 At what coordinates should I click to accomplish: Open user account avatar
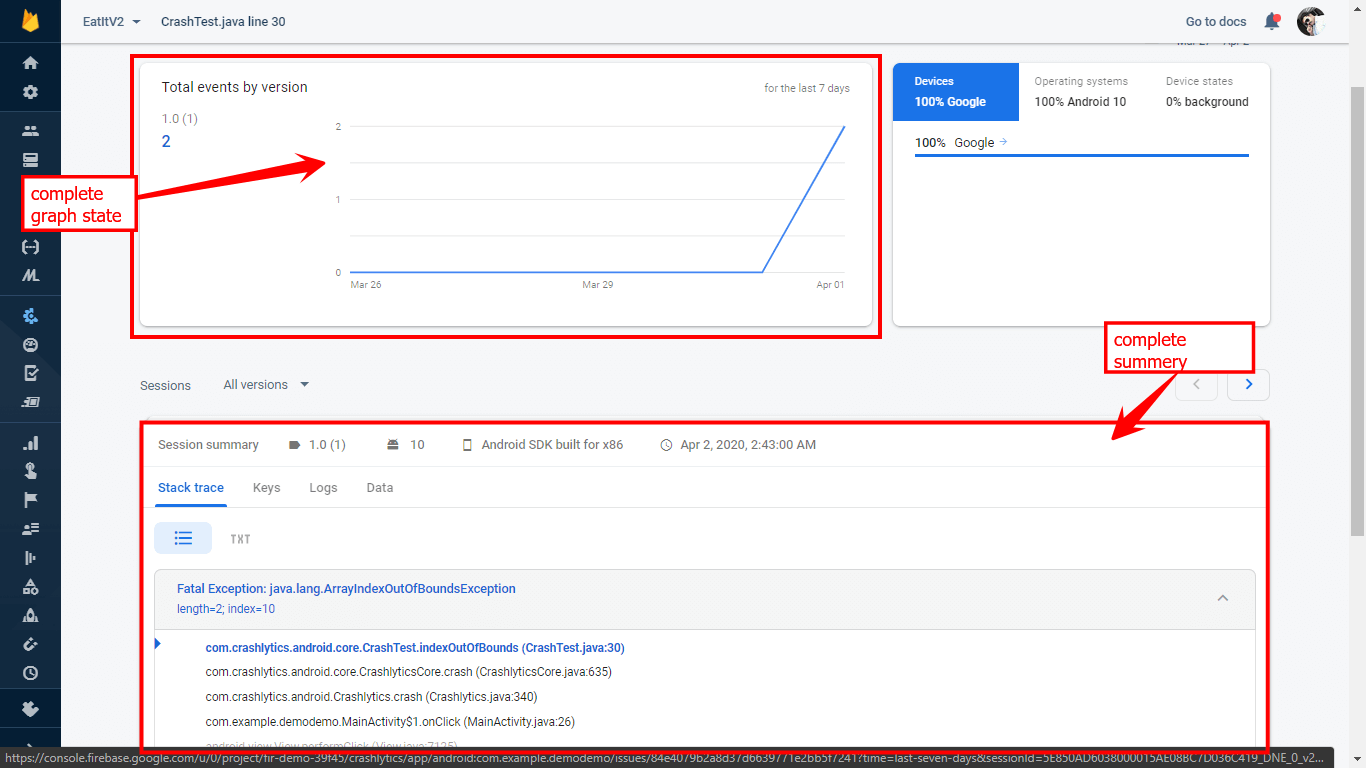[x=1311, y=21]
